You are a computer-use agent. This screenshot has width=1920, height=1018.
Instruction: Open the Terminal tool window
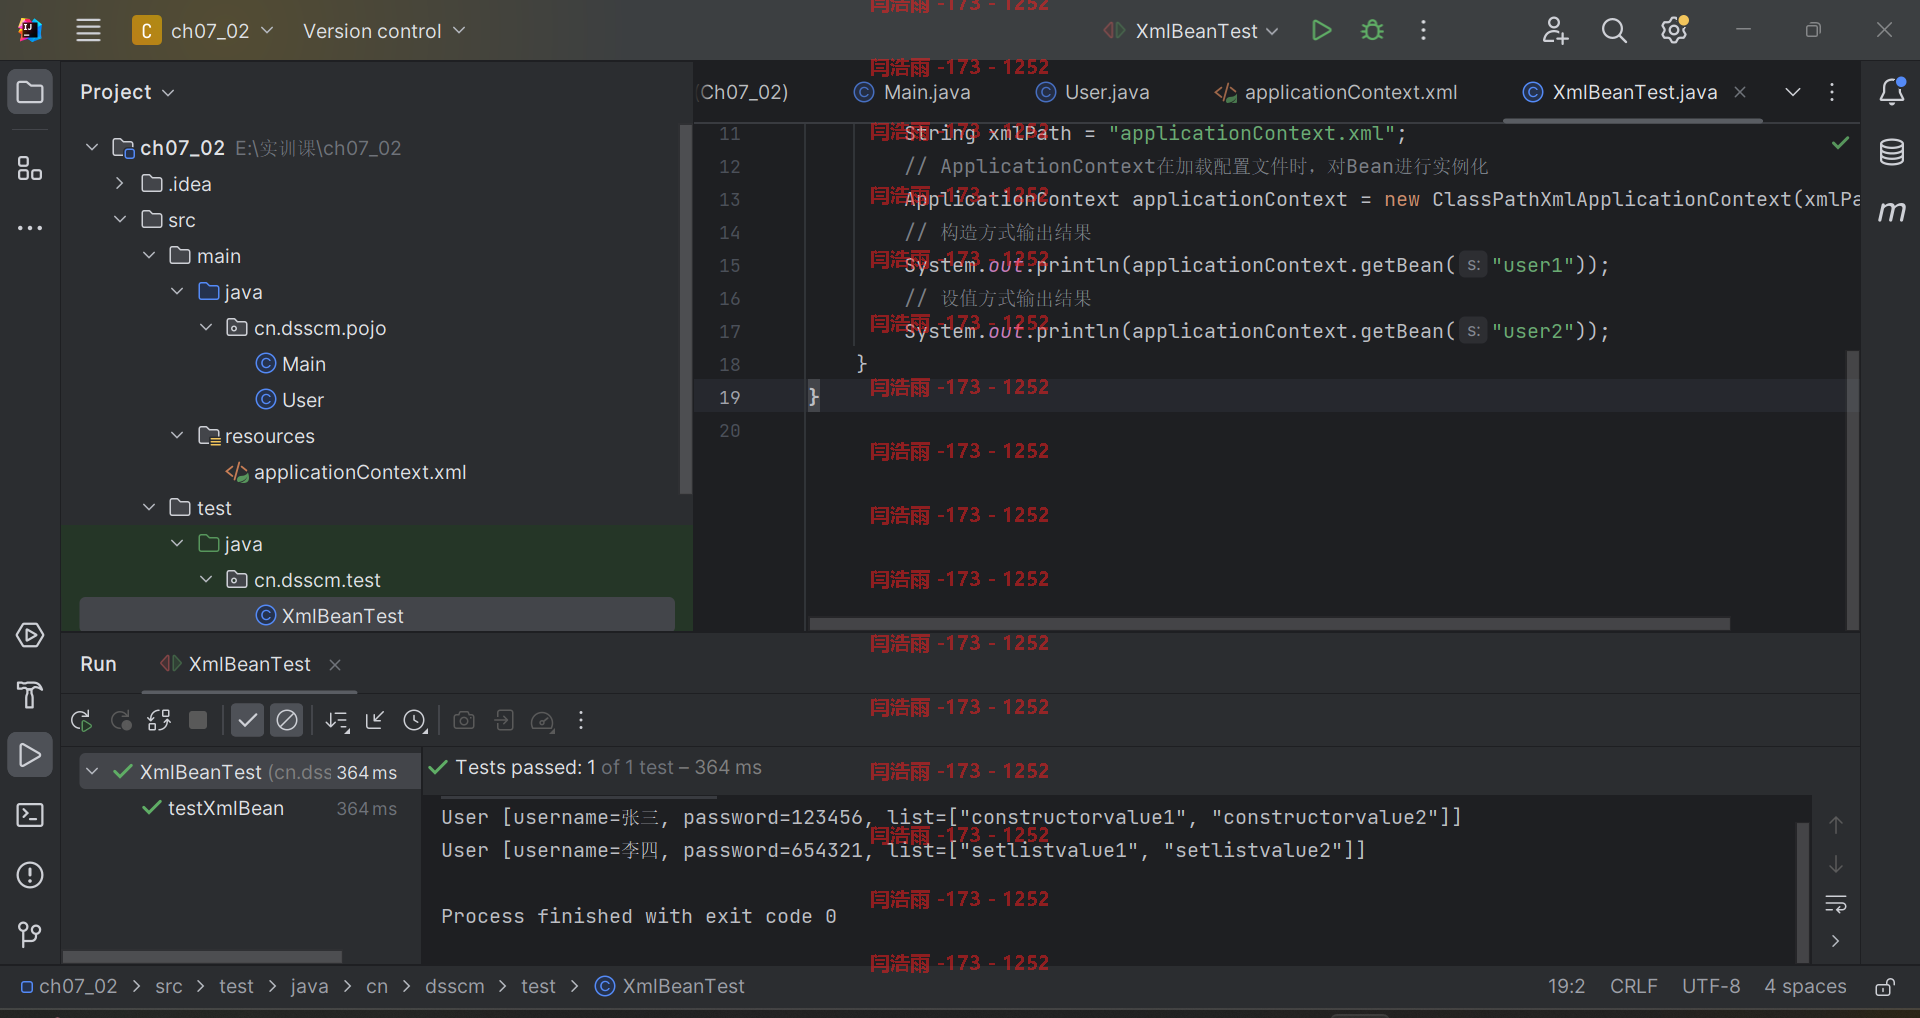[x=30, y=815]
